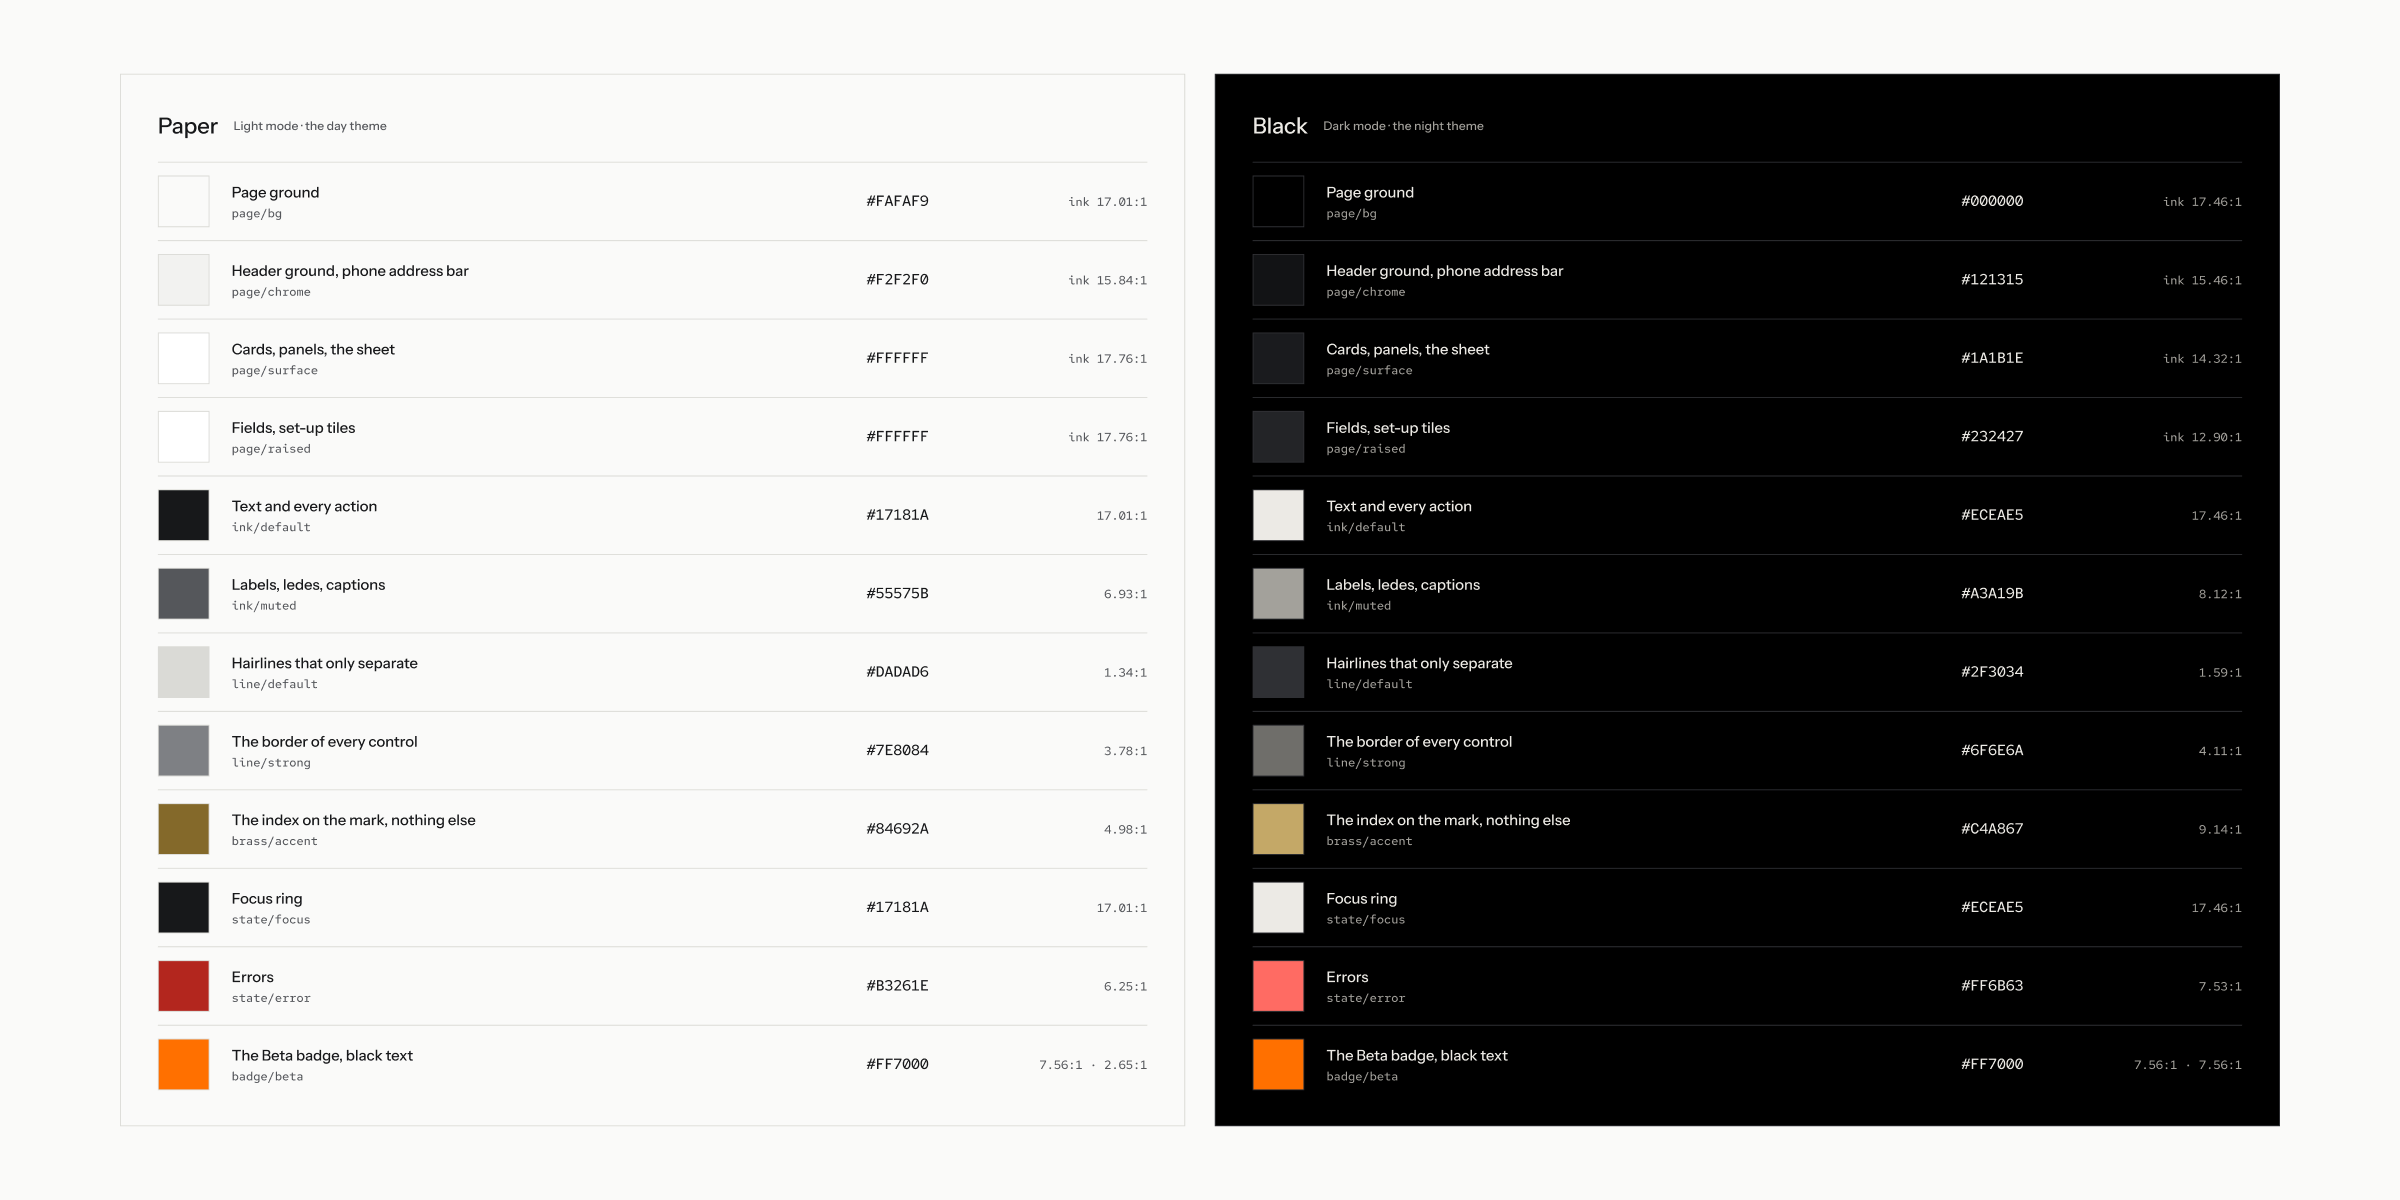Click the Paper page/raised swatch
Screen dimensions: 2400x1200
click(184, 437)
